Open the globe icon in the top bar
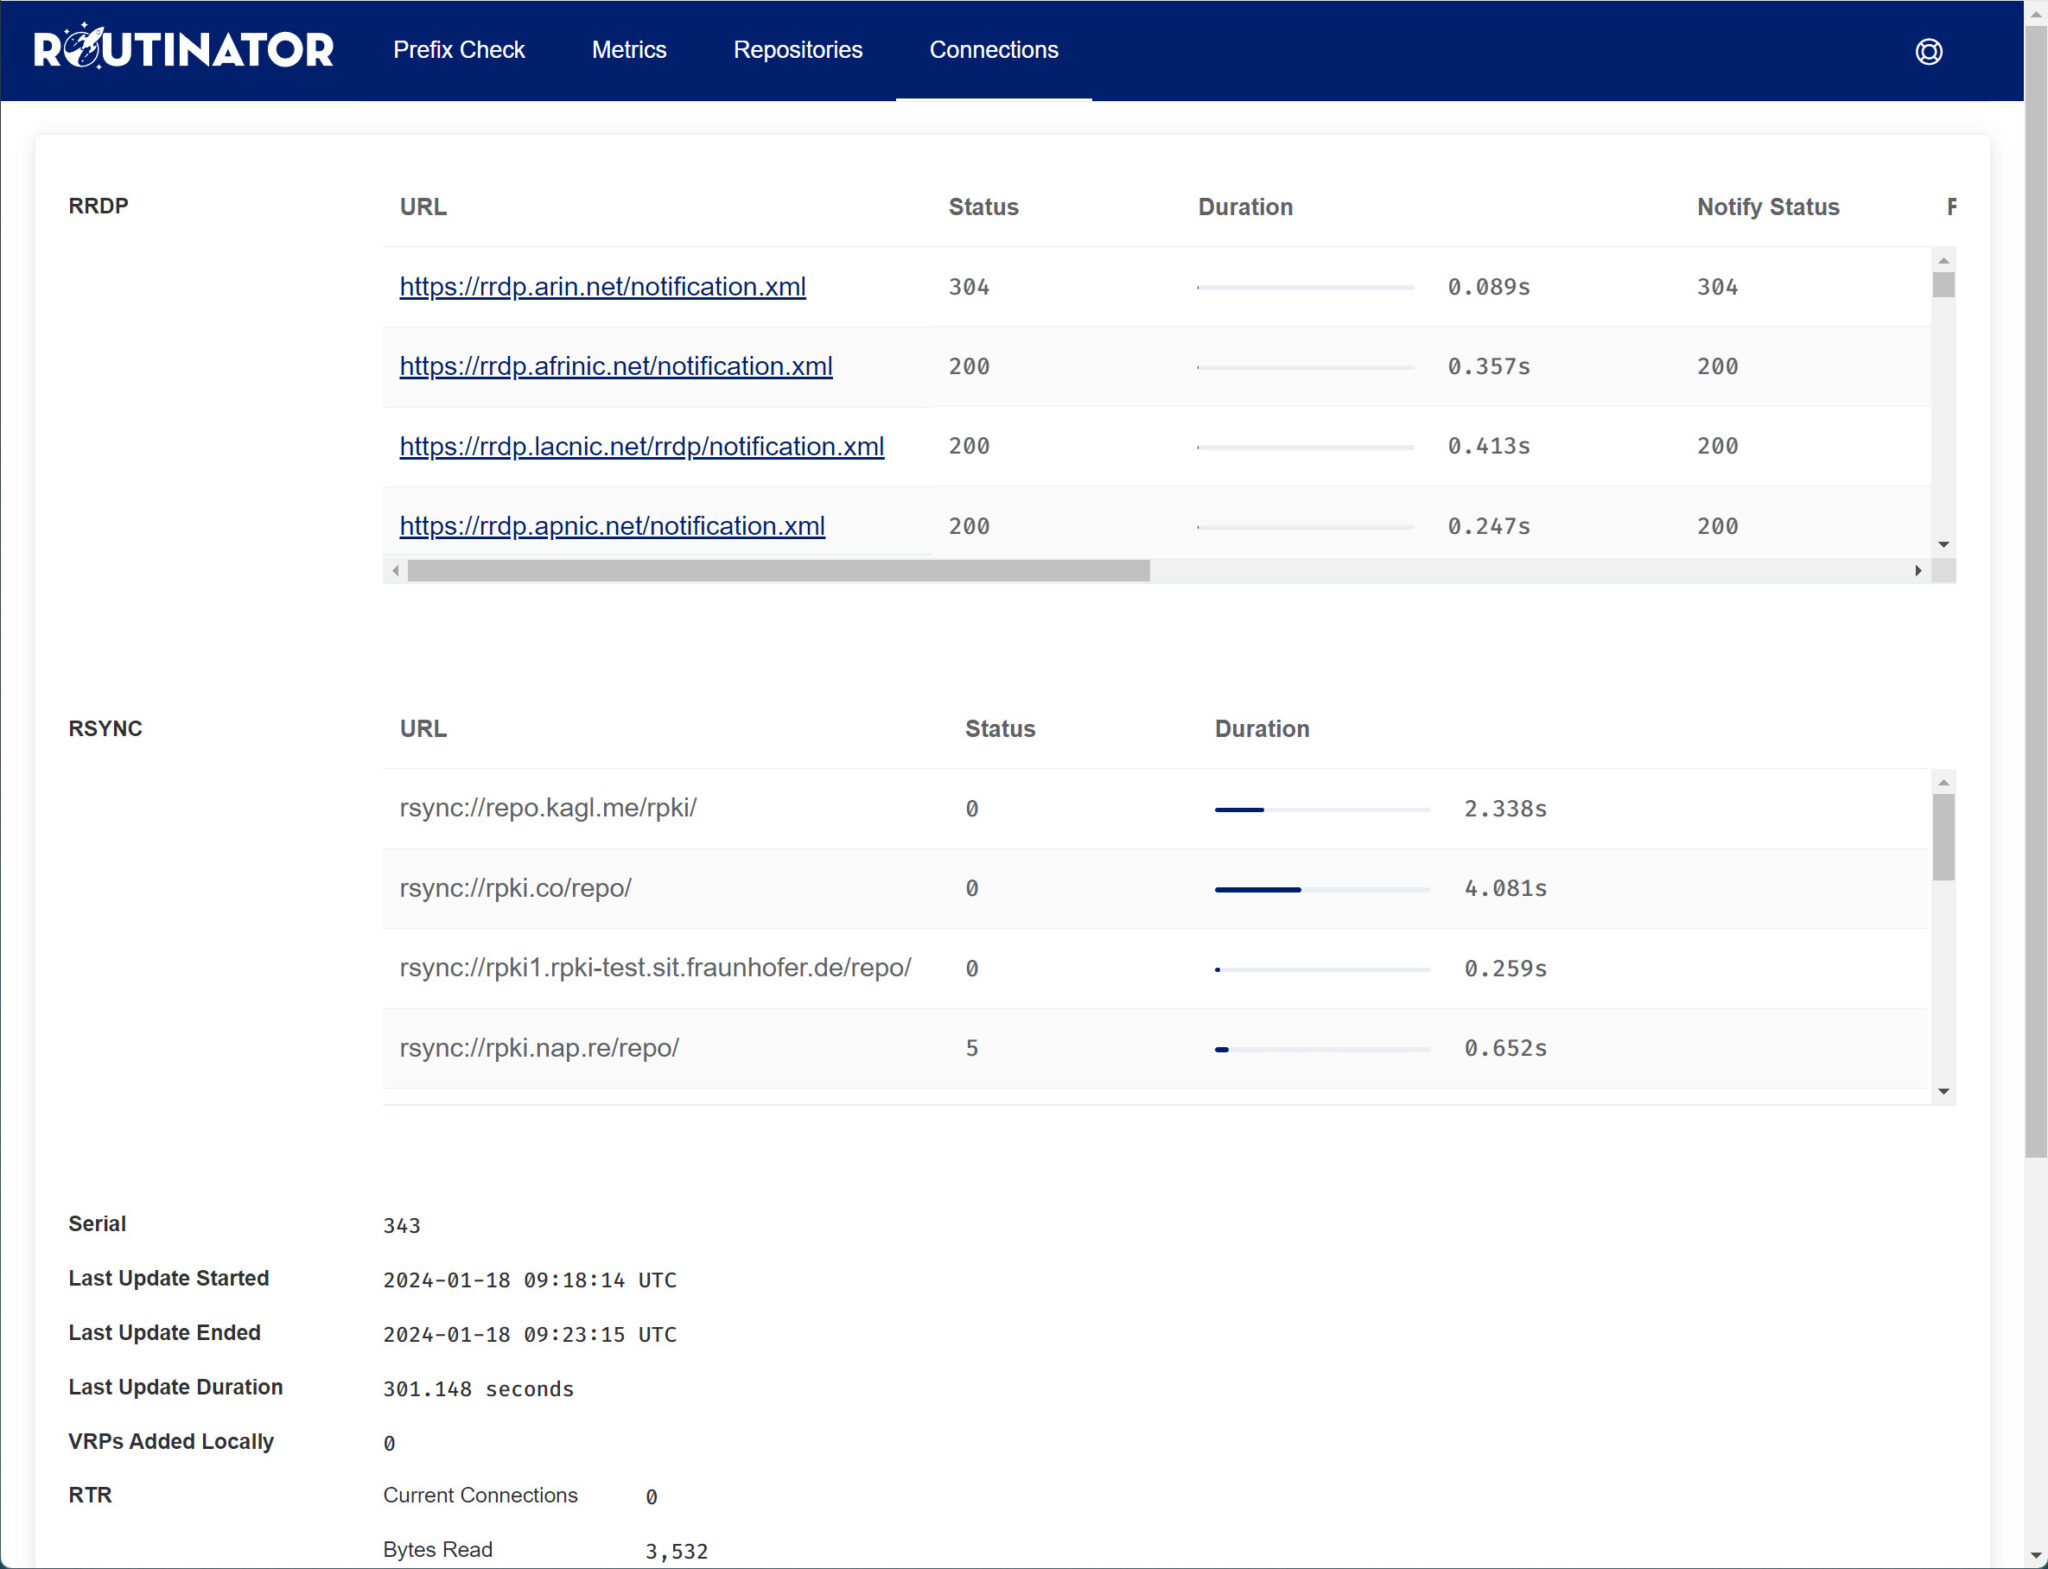The height and width of the screenshot is (1569, 2048). click(x=1928, y=50)
